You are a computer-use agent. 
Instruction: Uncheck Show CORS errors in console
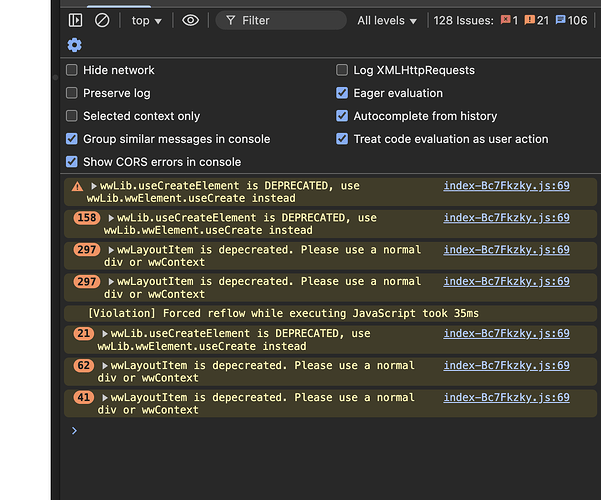pos(72,162)
